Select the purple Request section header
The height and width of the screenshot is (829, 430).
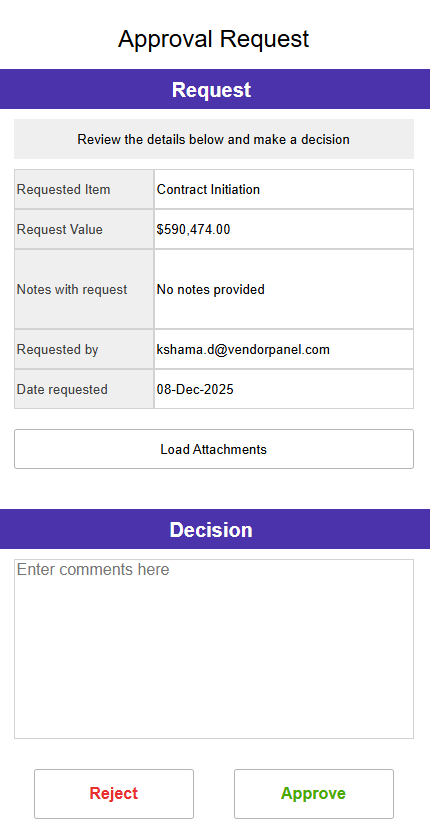[215, 89]
